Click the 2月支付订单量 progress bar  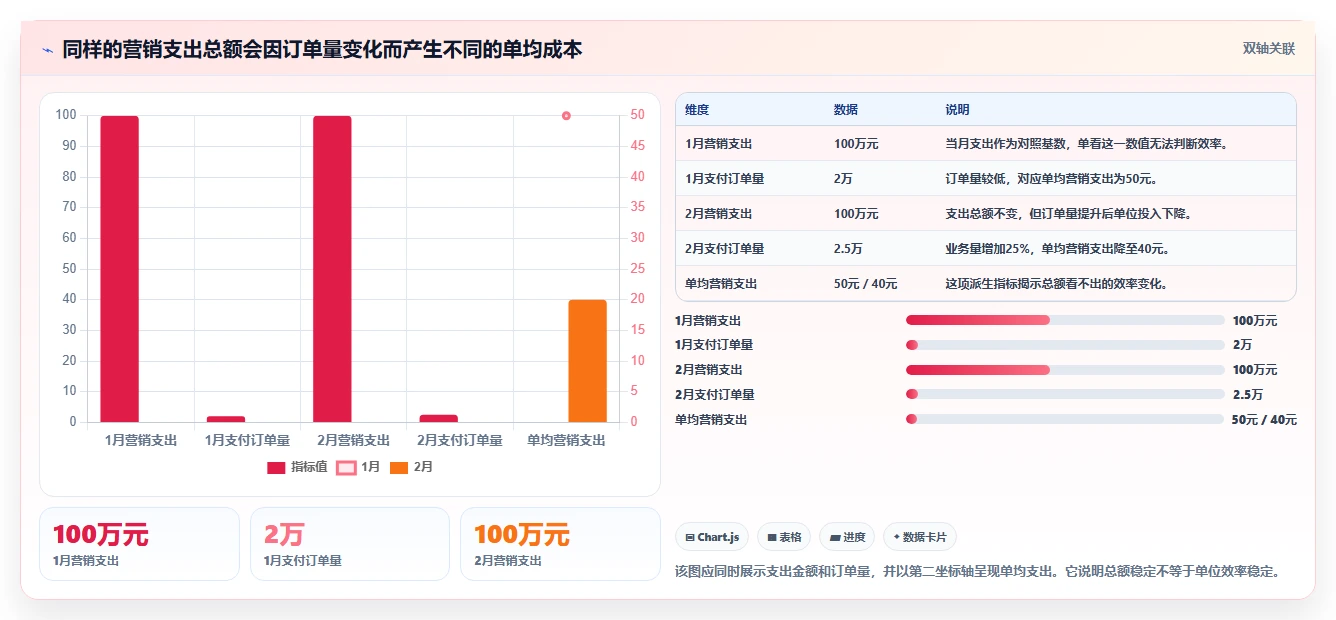point(1065,394)
